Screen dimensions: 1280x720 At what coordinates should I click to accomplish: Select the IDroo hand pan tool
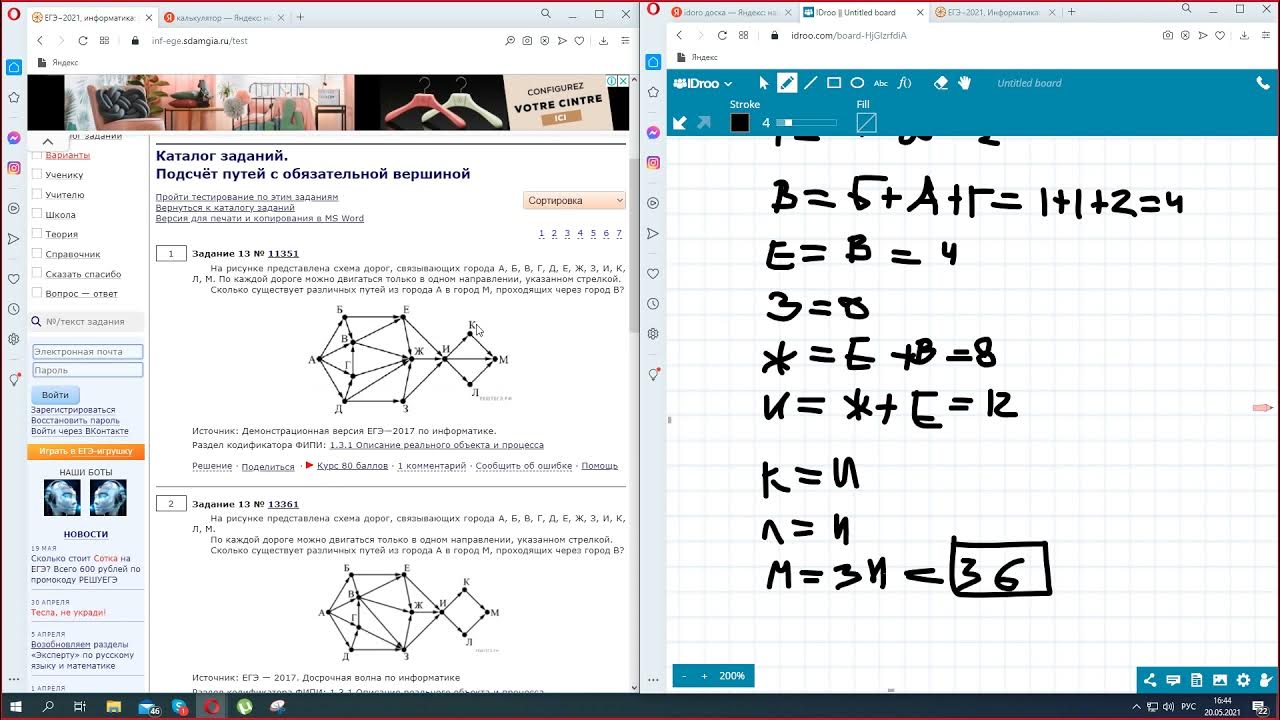[964, 83]
